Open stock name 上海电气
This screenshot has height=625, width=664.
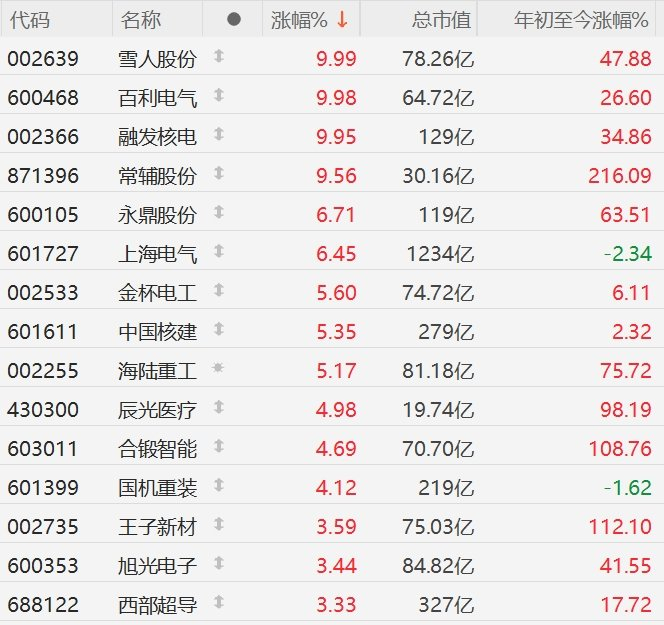point(158,254)
